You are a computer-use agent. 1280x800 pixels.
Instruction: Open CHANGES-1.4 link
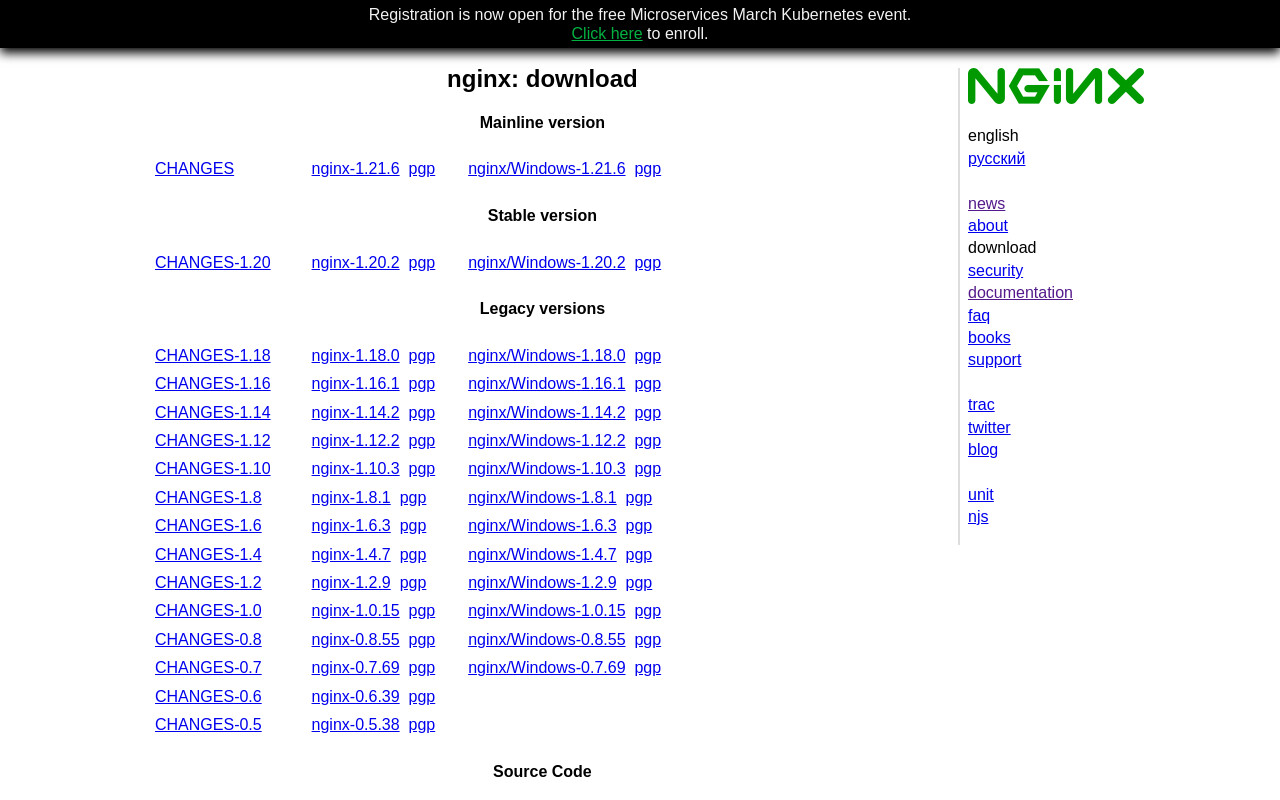208,555
